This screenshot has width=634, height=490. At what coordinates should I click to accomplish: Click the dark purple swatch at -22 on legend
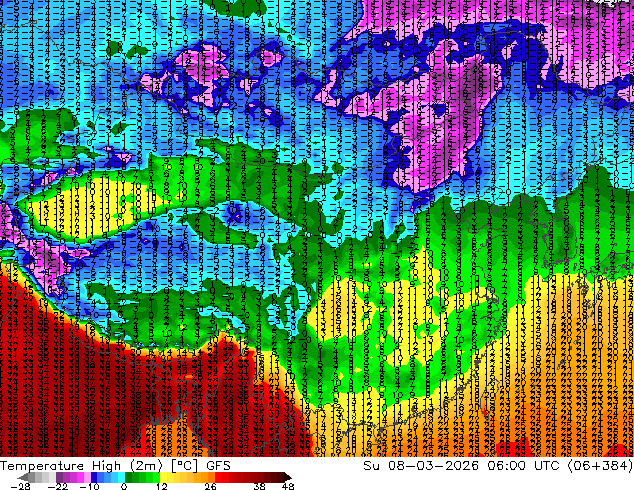[59, 477]
